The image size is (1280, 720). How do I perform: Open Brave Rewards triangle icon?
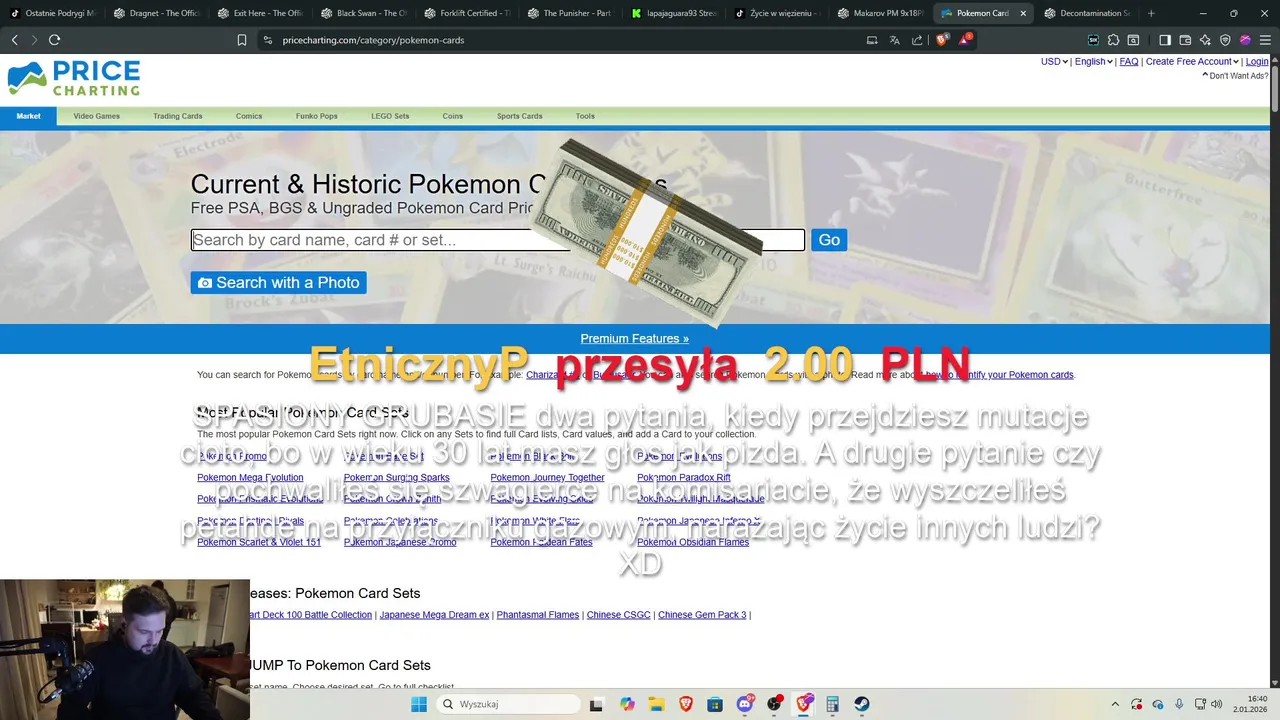coord(964,40)
